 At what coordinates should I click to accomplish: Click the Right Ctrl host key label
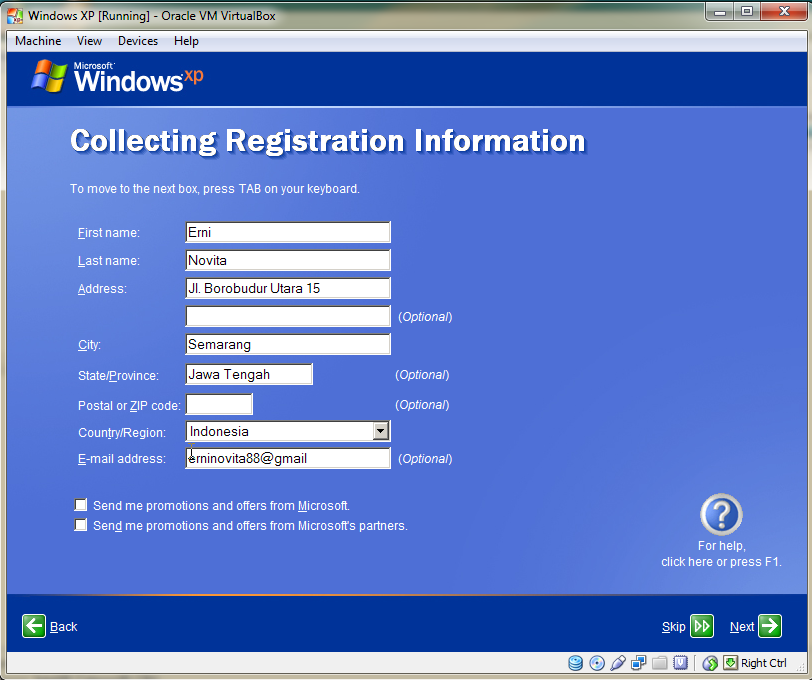click(763, 663)
